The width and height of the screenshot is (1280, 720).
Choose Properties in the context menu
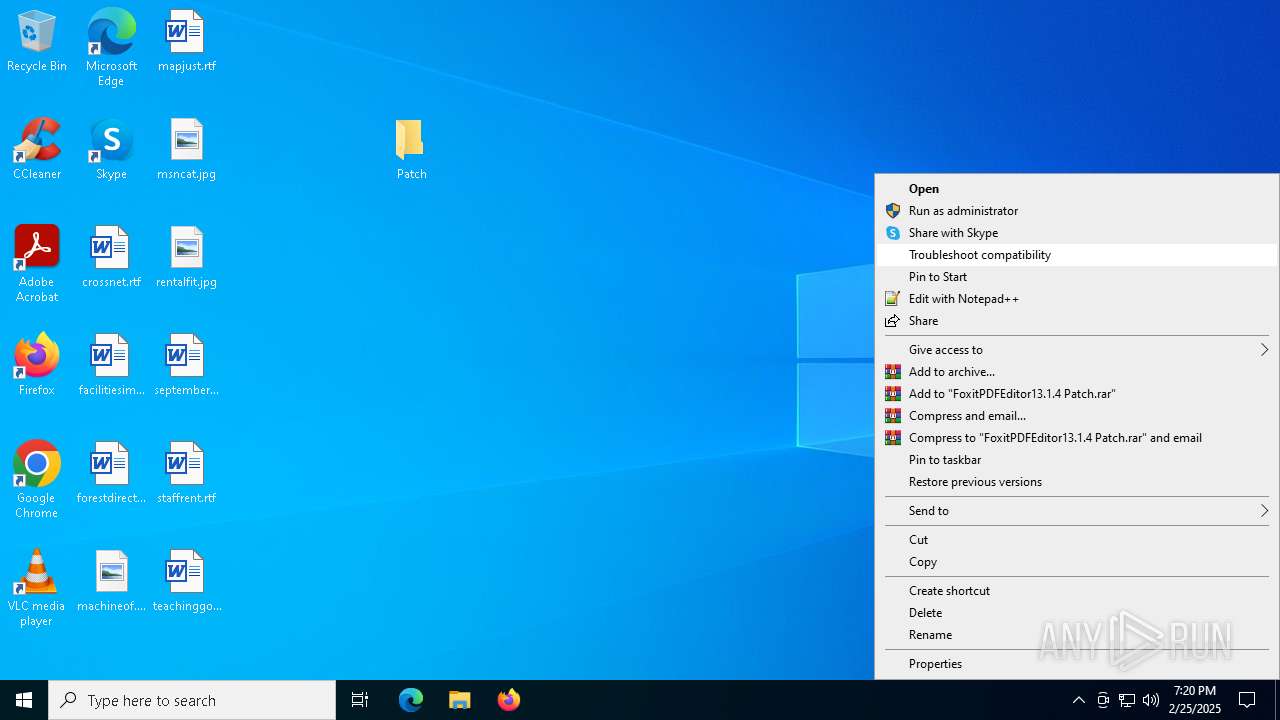[1077, 664]
